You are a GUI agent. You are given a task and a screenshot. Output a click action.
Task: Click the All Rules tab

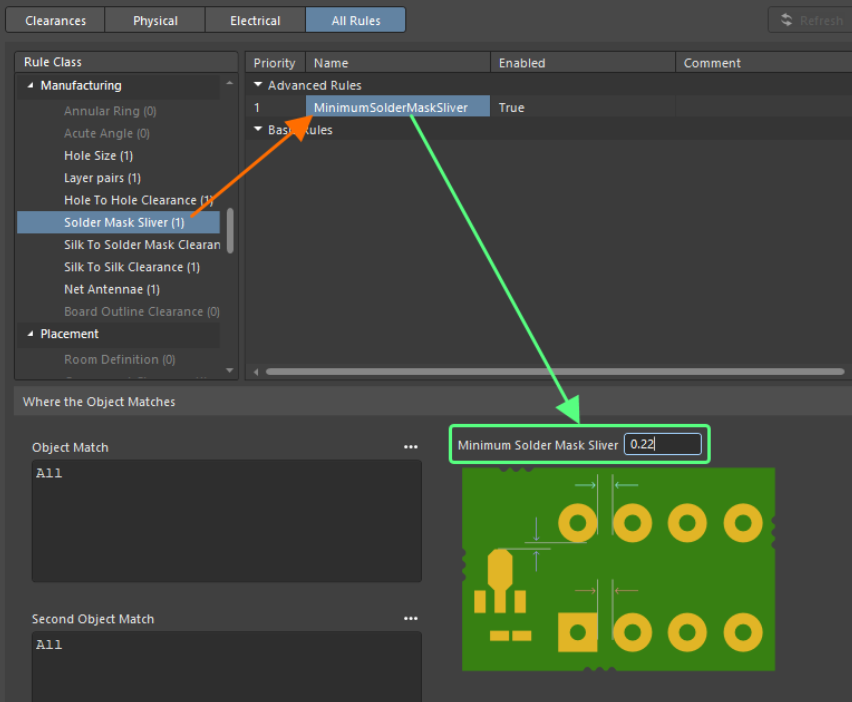355,20
